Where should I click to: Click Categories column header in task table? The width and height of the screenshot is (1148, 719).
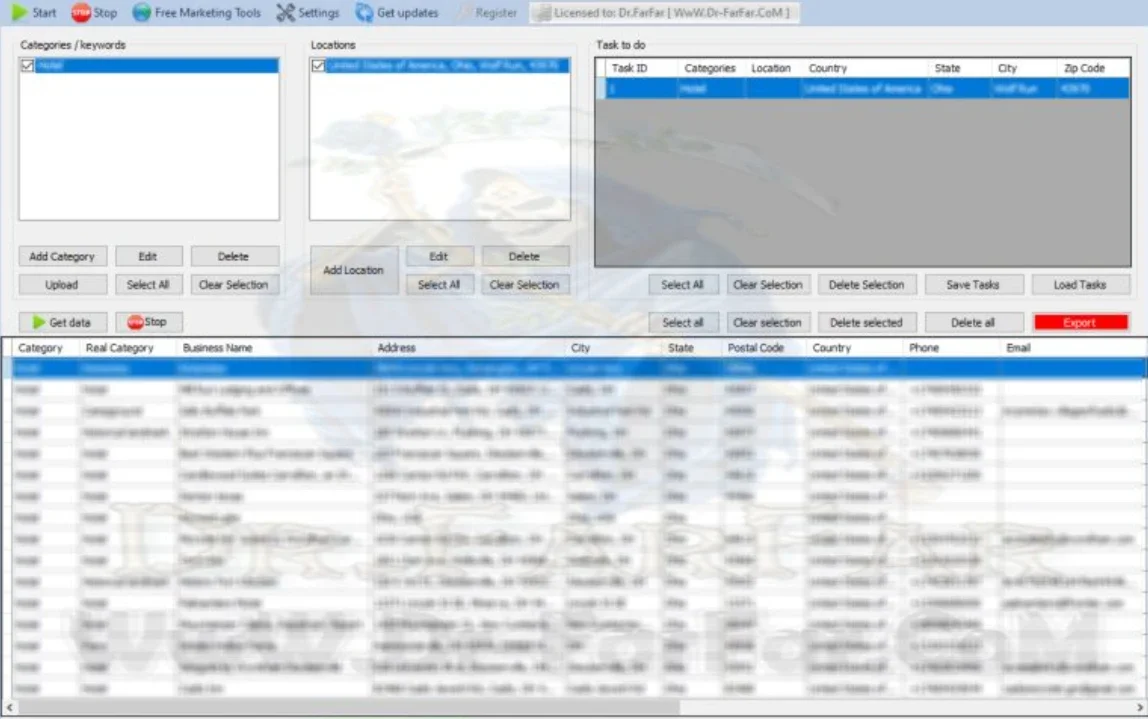coord(712,68)
